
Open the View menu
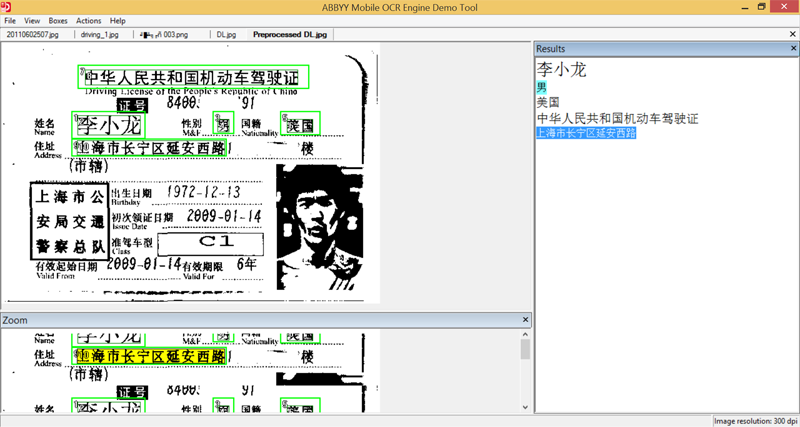click(32, 20)
